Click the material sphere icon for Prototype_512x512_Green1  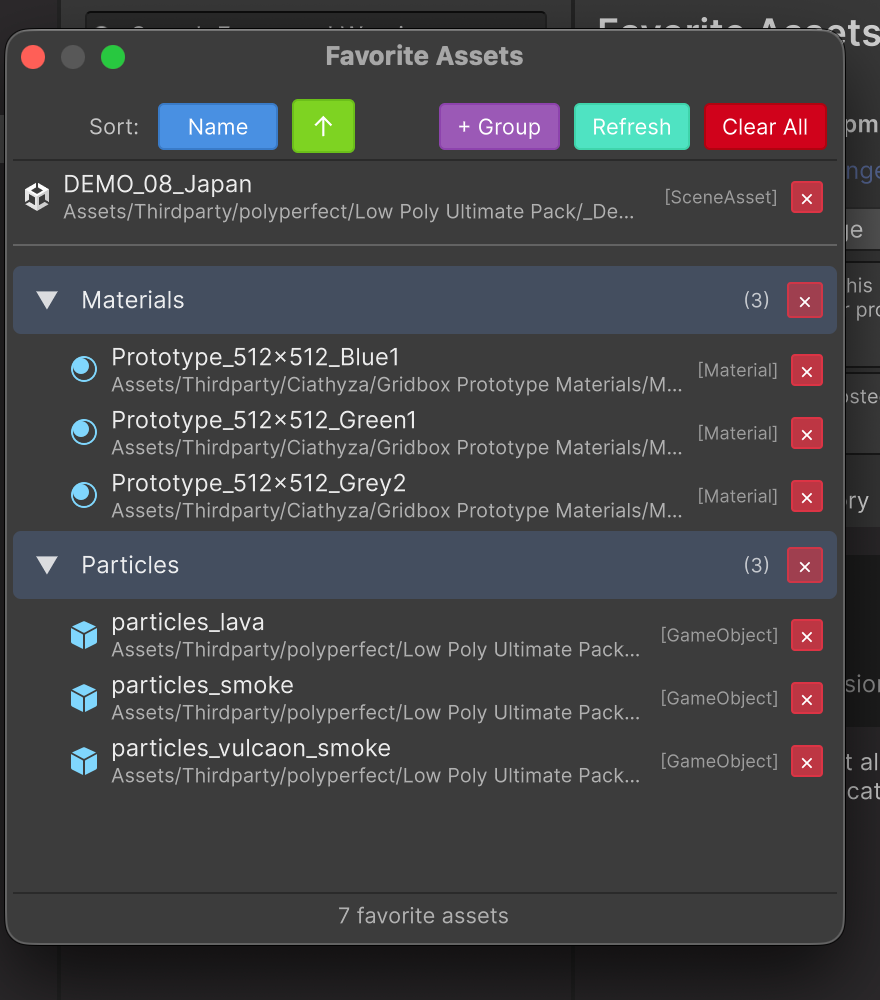(84, 432)
